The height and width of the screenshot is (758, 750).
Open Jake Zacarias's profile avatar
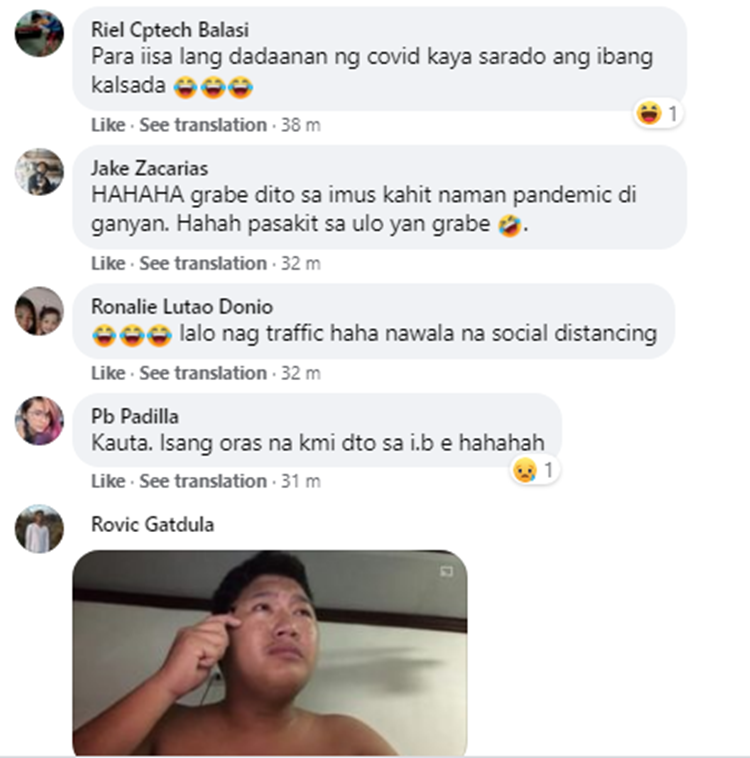point(39,172)
